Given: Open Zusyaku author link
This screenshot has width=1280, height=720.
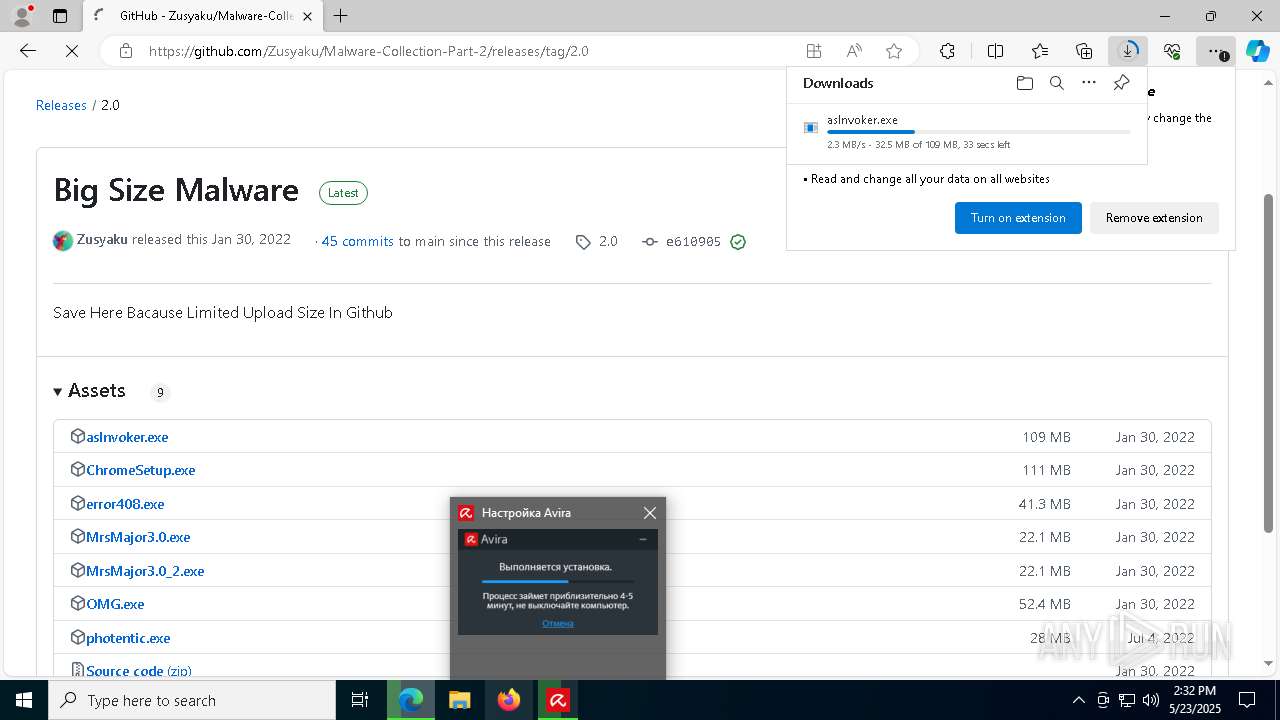Looking at the screenshot, I should click(102, 240).
